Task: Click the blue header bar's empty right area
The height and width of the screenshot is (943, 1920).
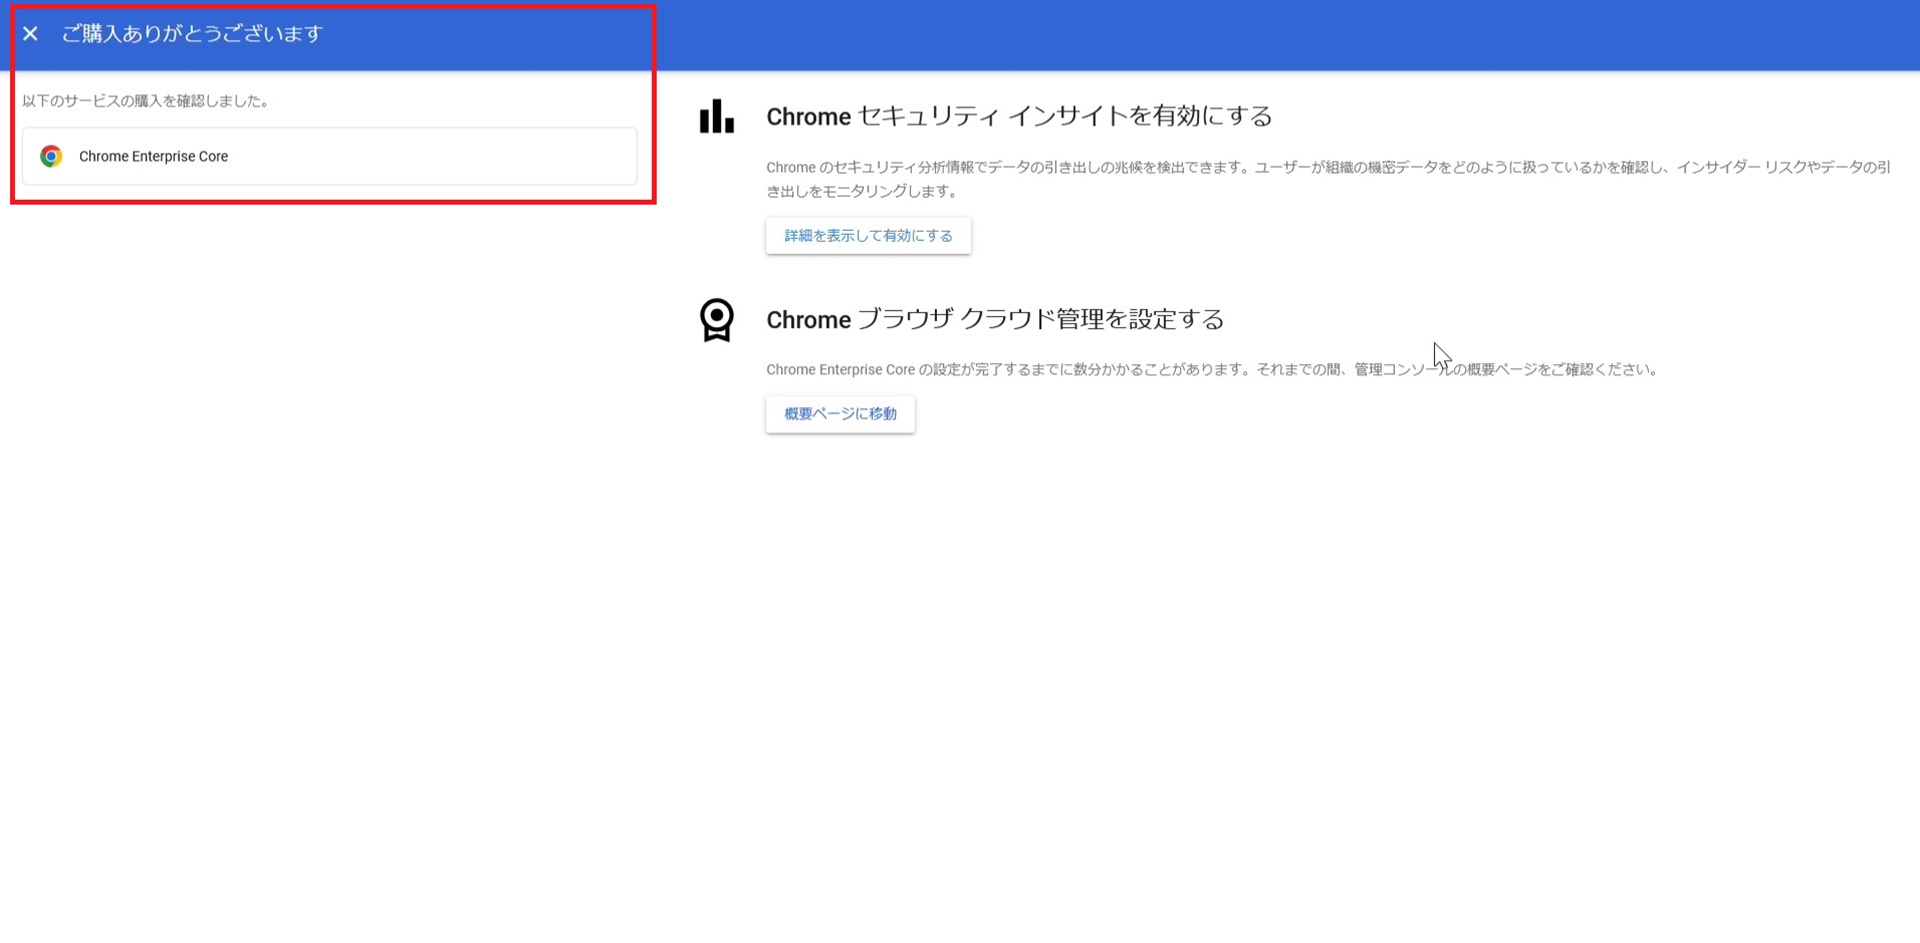Action: (1400, 34)
